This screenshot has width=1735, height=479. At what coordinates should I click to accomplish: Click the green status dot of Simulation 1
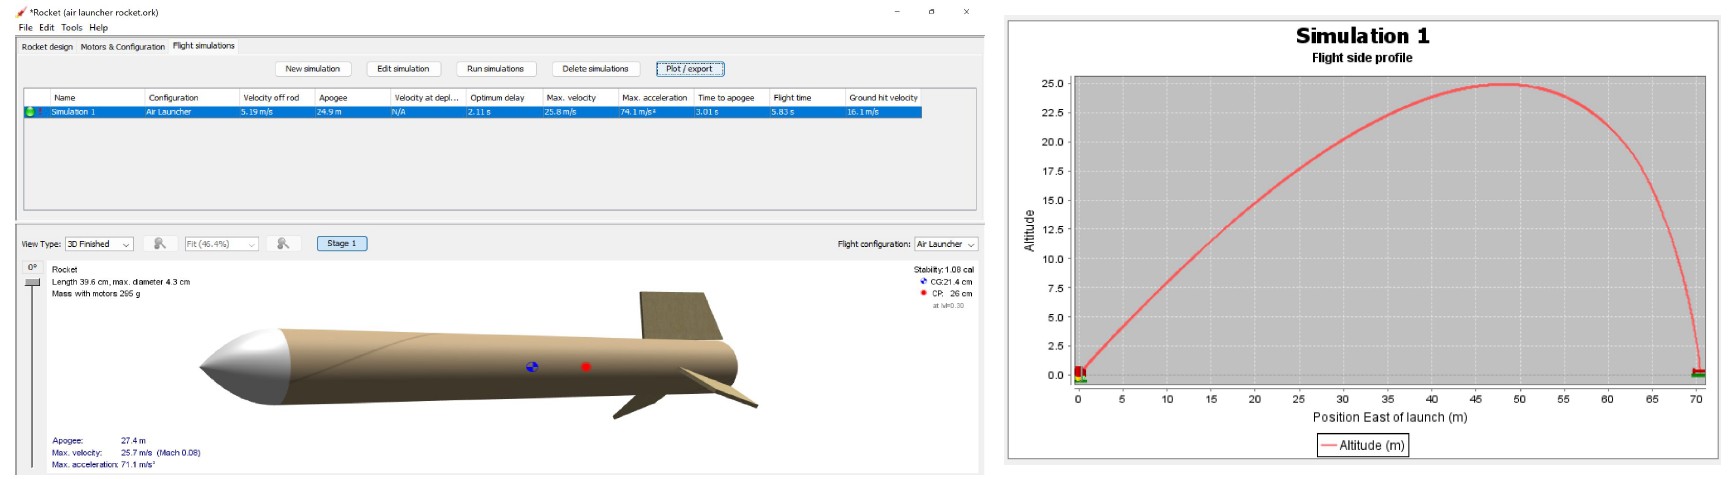[x=30, y=112]
